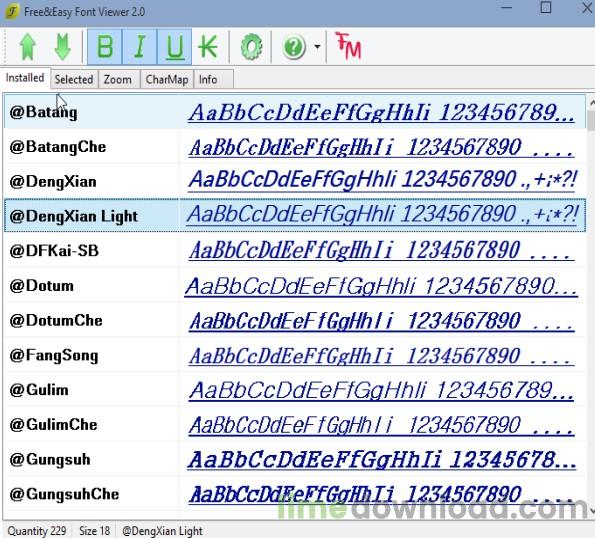Click the @GulimChe sample preview text
The height and width of the screenshot is (538, 595).
coord(381,425)
